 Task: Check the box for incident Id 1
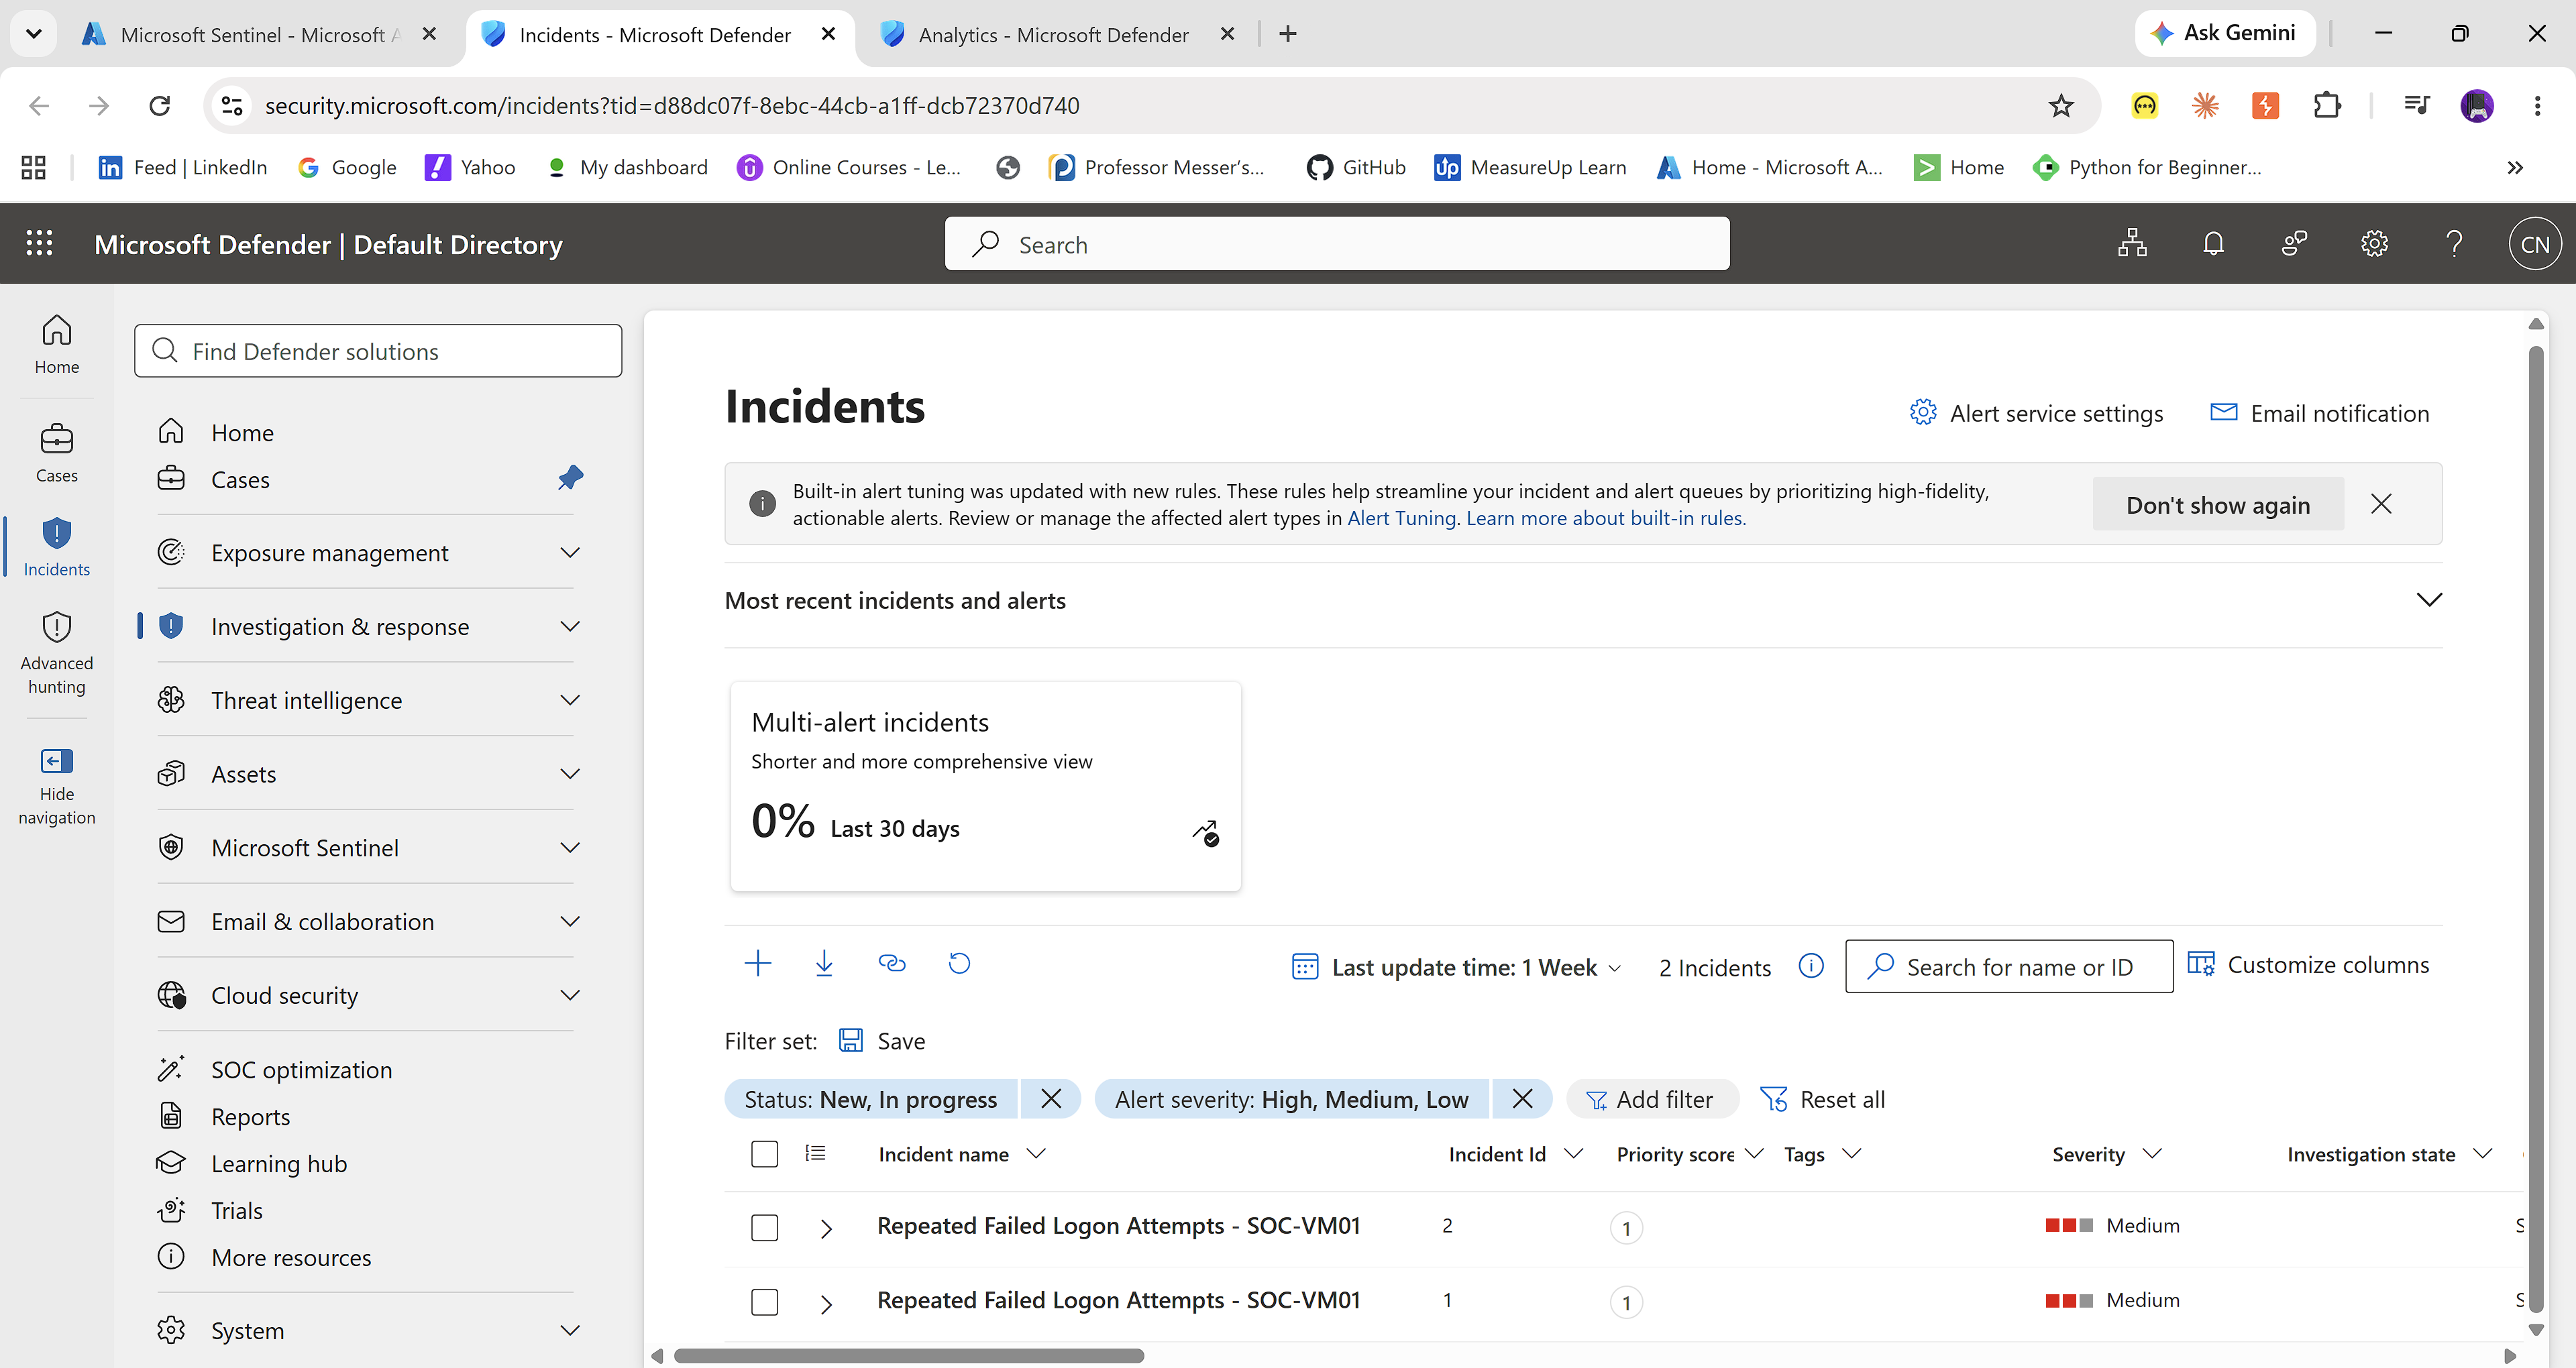pos(764,1302)
